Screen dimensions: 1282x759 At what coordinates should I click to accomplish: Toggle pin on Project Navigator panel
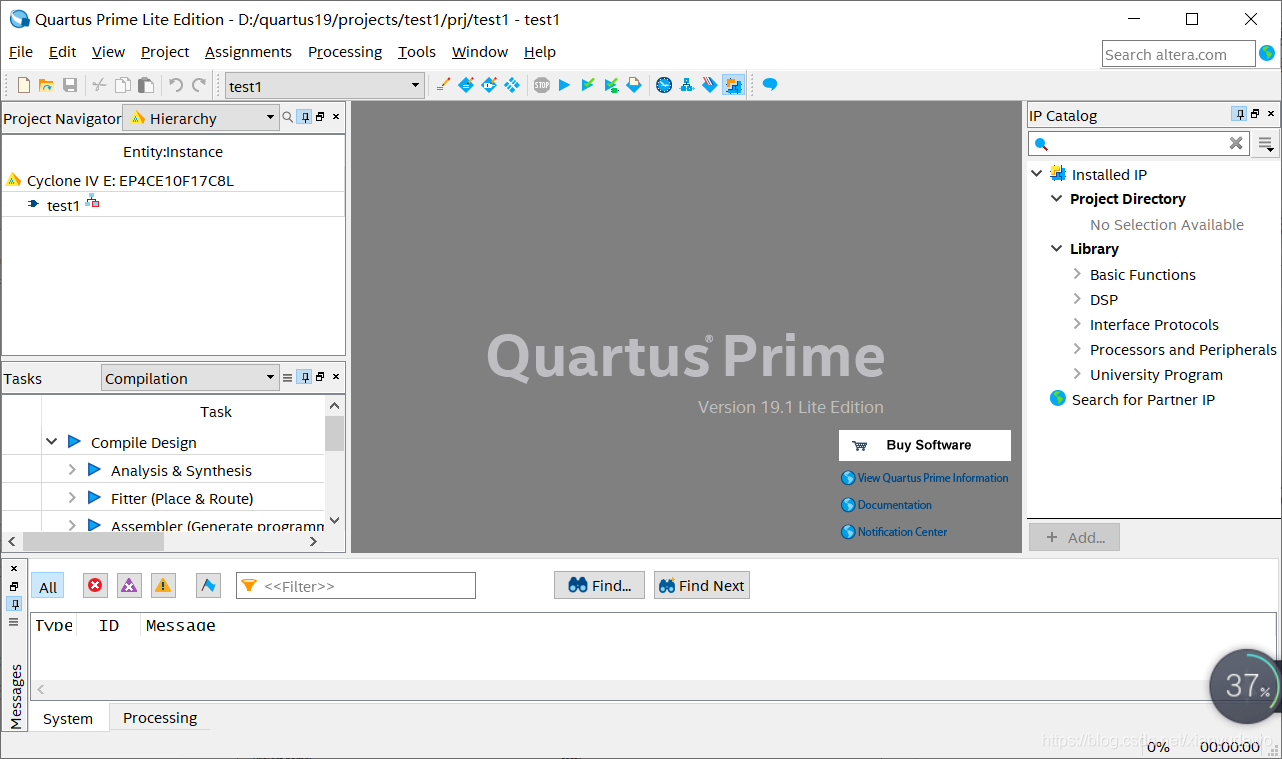[x=305, y=117]
